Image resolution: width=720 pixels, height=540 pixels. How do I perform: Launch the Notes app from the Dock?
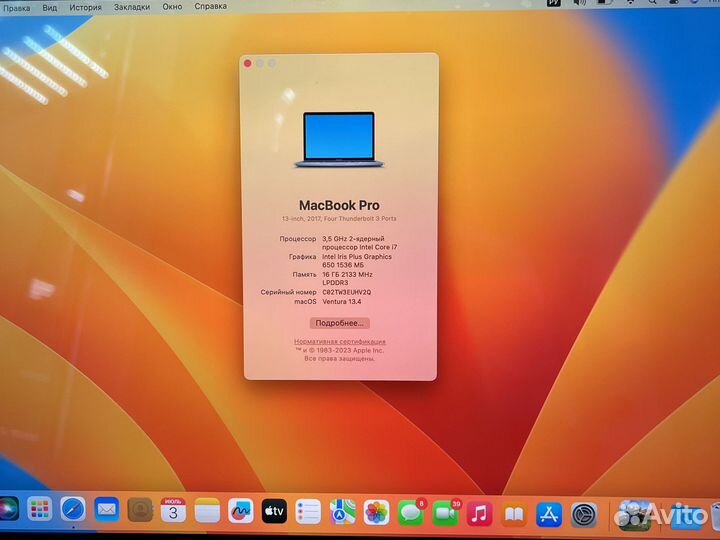(207, 511)
